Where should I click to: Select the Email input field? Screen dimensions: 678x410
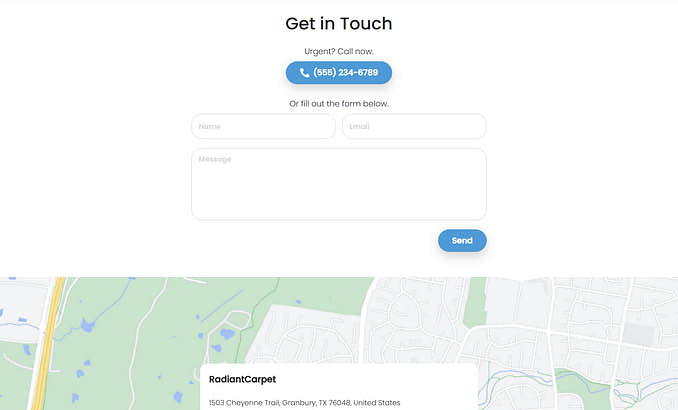click(x=414, y=126)
